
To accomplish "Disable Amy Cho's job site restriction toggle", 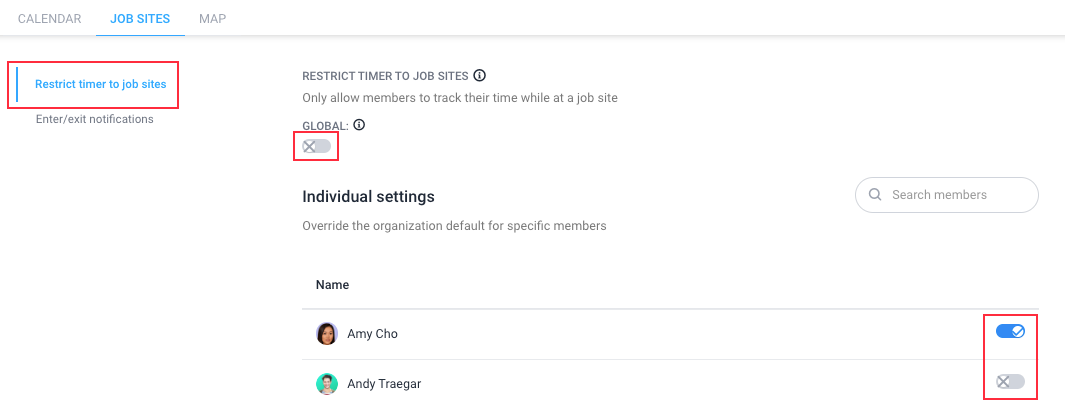I will tap(1010, 332).
